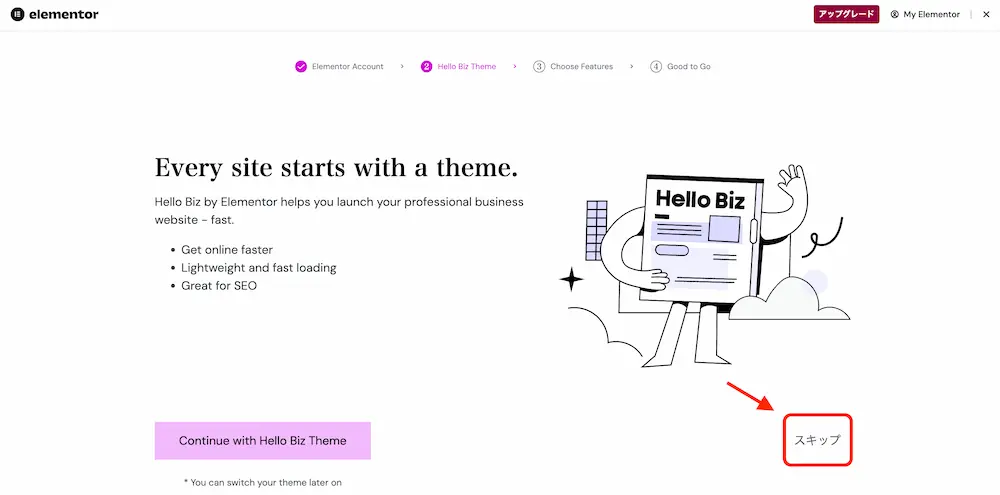Click the Hello Biz illustration
Image resolution: width=1000 pixels, height=495 pixels.
coord(705,265)
